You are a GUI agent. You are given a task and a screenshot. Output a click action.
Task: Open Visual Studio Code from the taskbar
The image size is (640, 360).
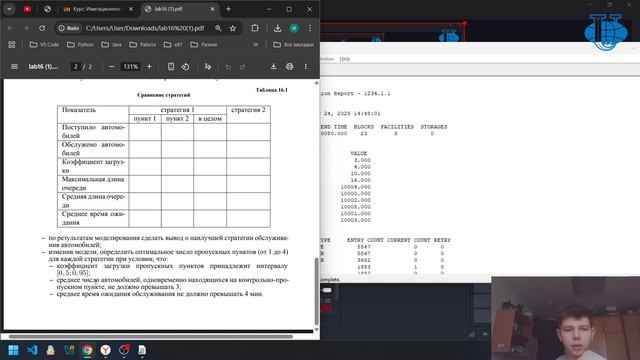[32, 350]
